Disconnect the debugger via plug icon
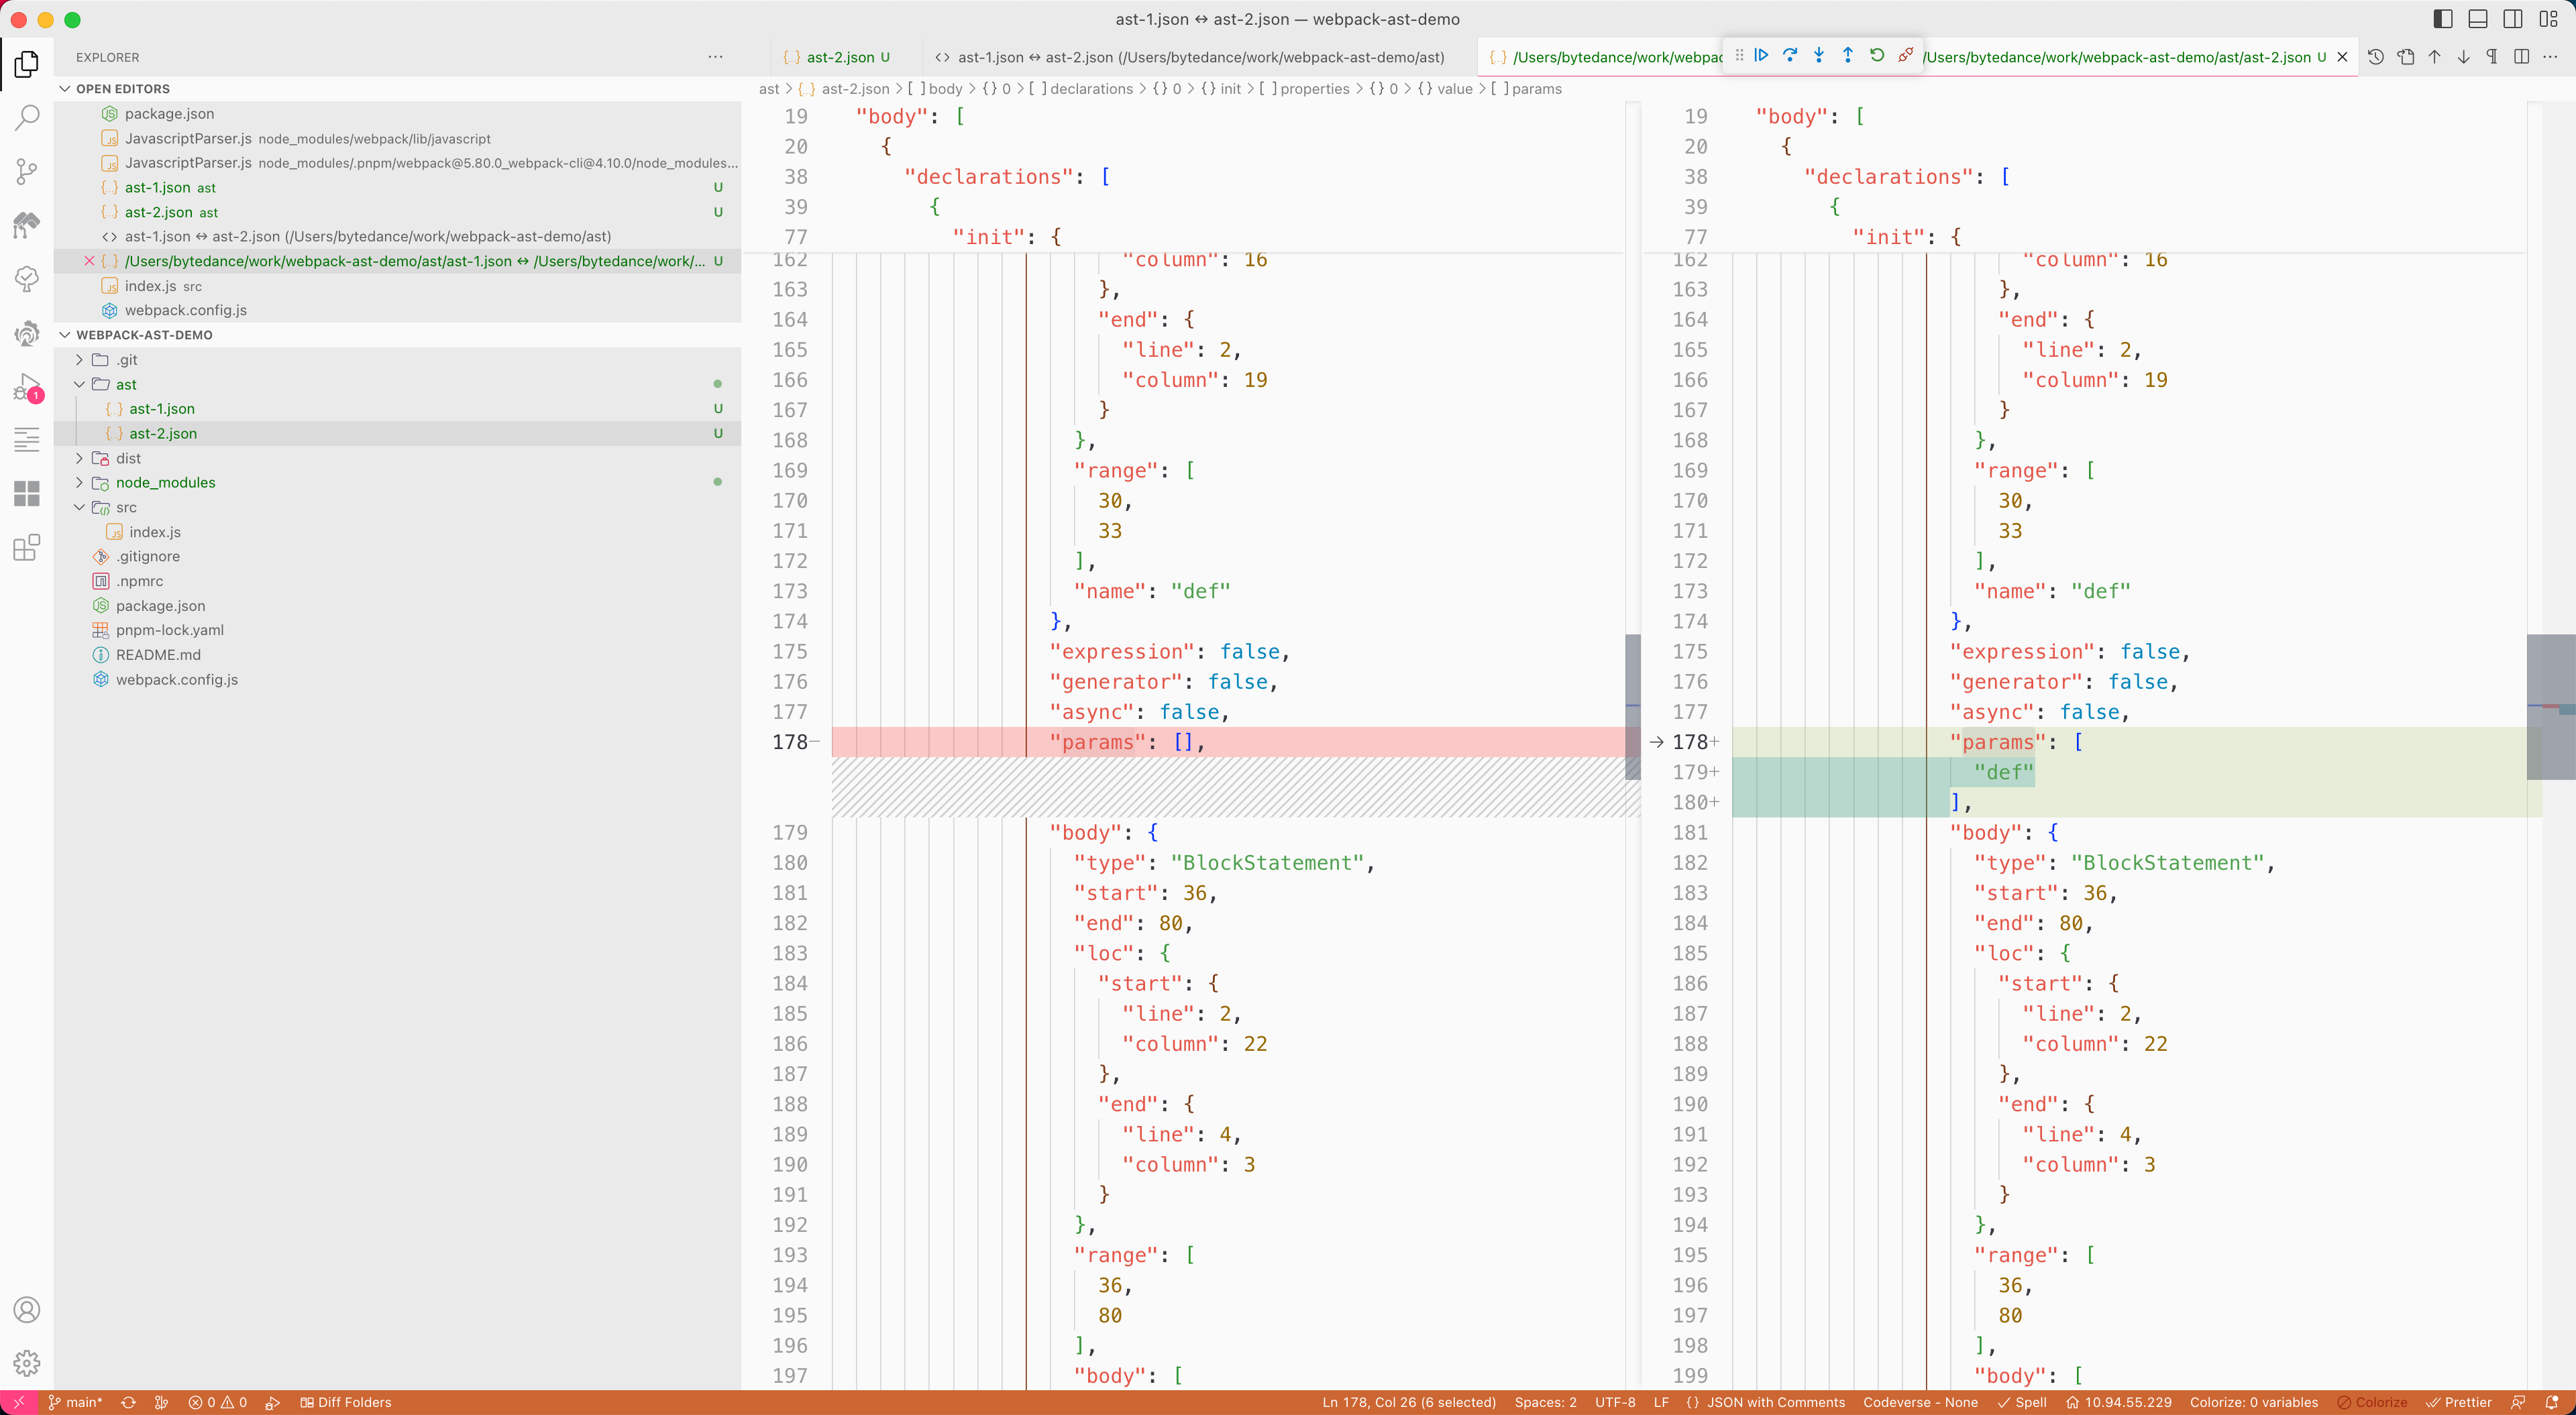This screenshot has width=2576, height=1415. 1906,56
